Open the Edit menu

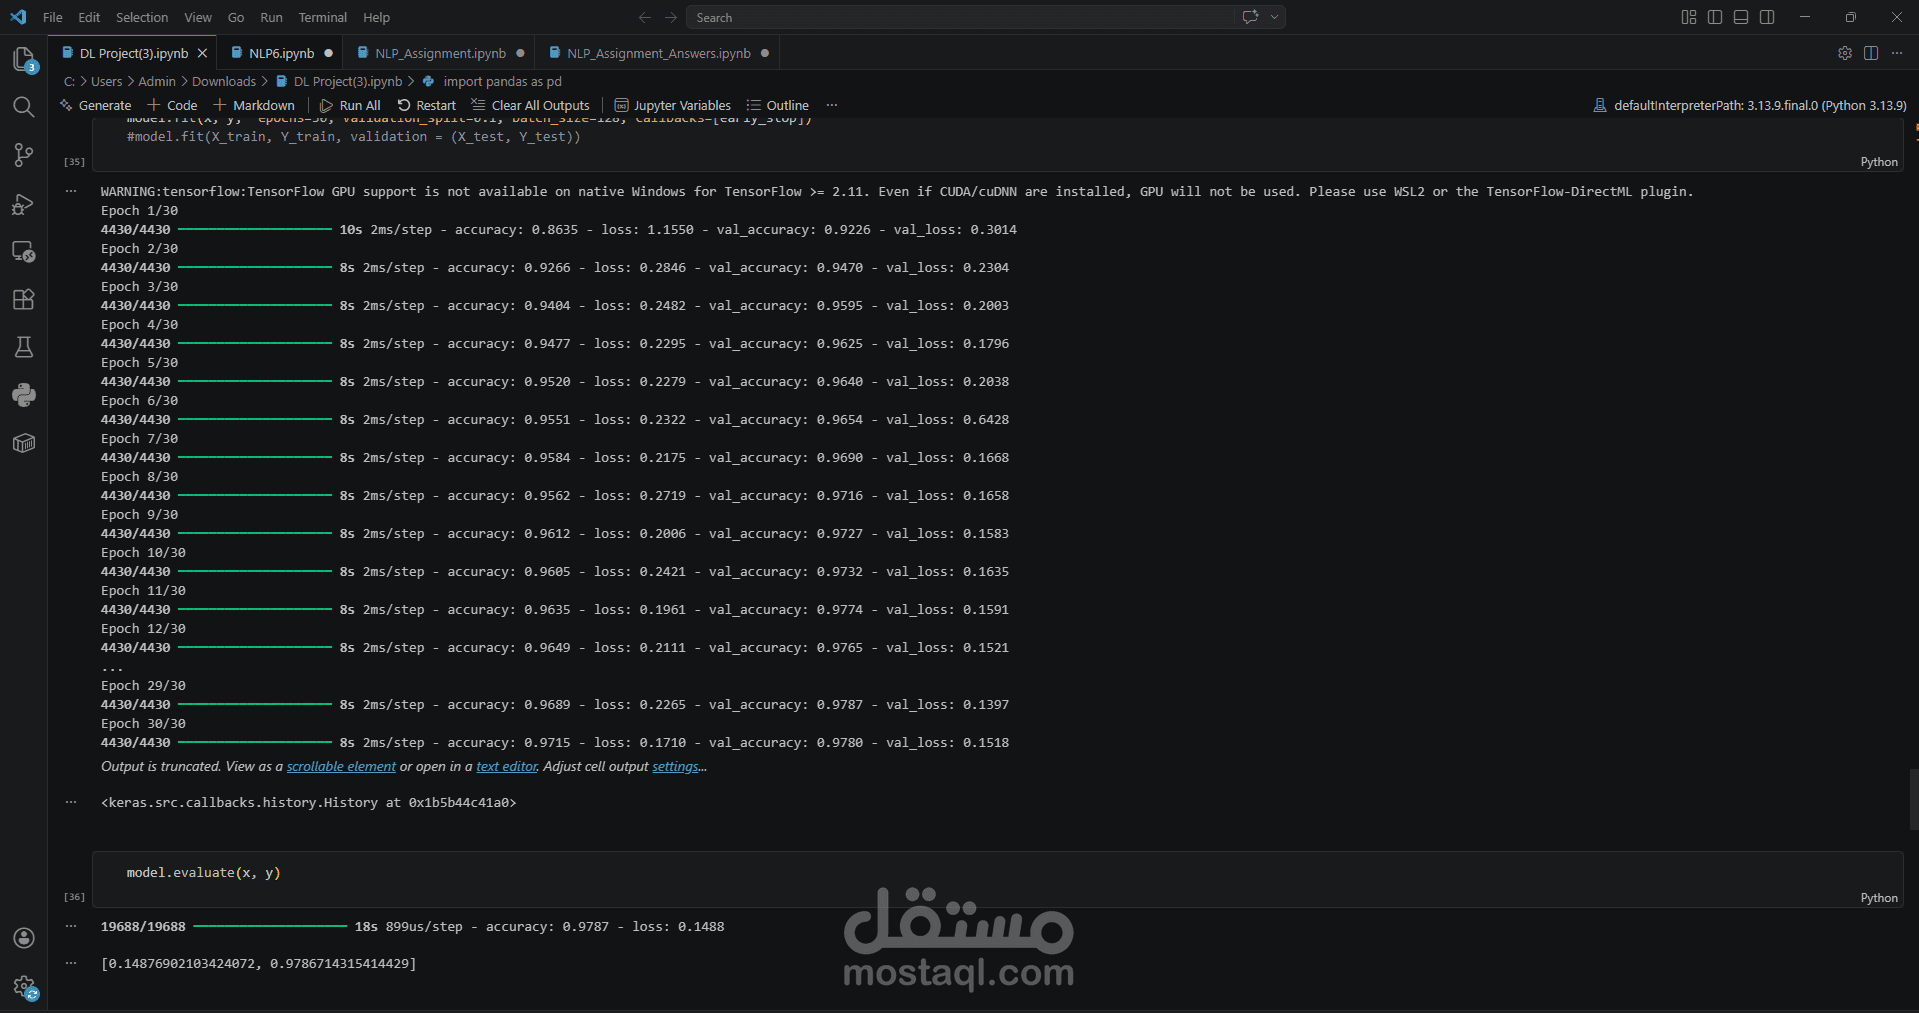click(x=89, y=17)
